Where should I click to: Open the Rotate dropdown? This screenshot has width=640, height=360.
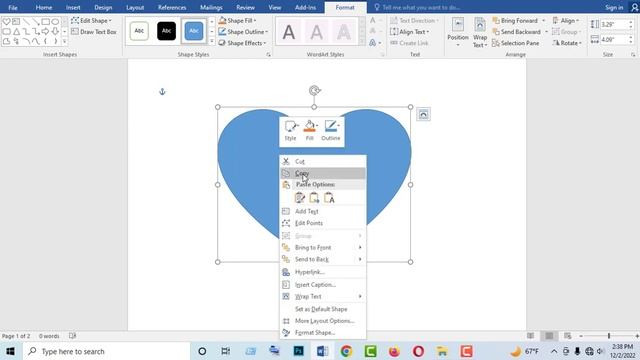coord(567,43)
